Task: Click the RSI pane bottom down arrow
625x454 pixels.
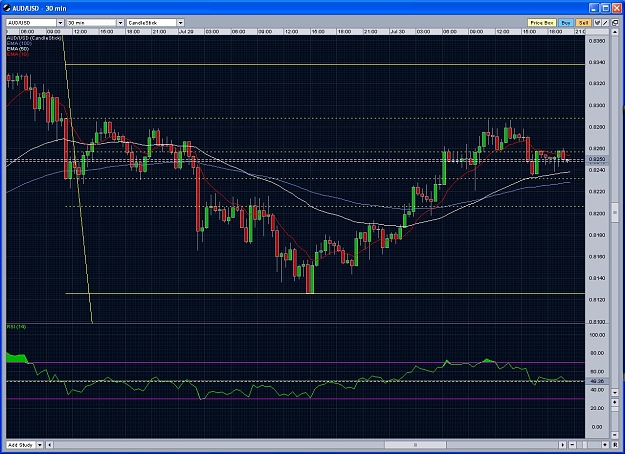Action: (615, 435)
